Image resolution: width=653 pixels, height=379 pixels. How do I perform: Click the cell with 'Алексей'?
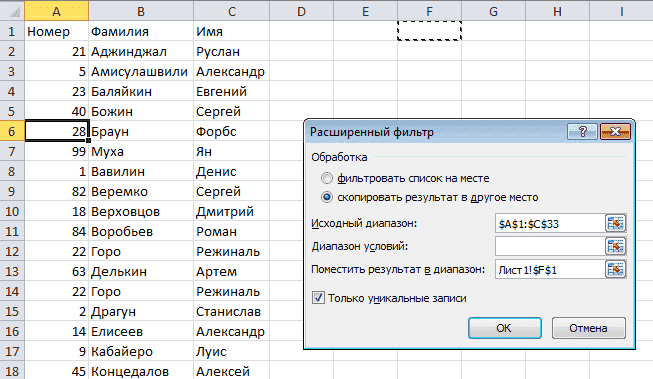pos(232,370)
